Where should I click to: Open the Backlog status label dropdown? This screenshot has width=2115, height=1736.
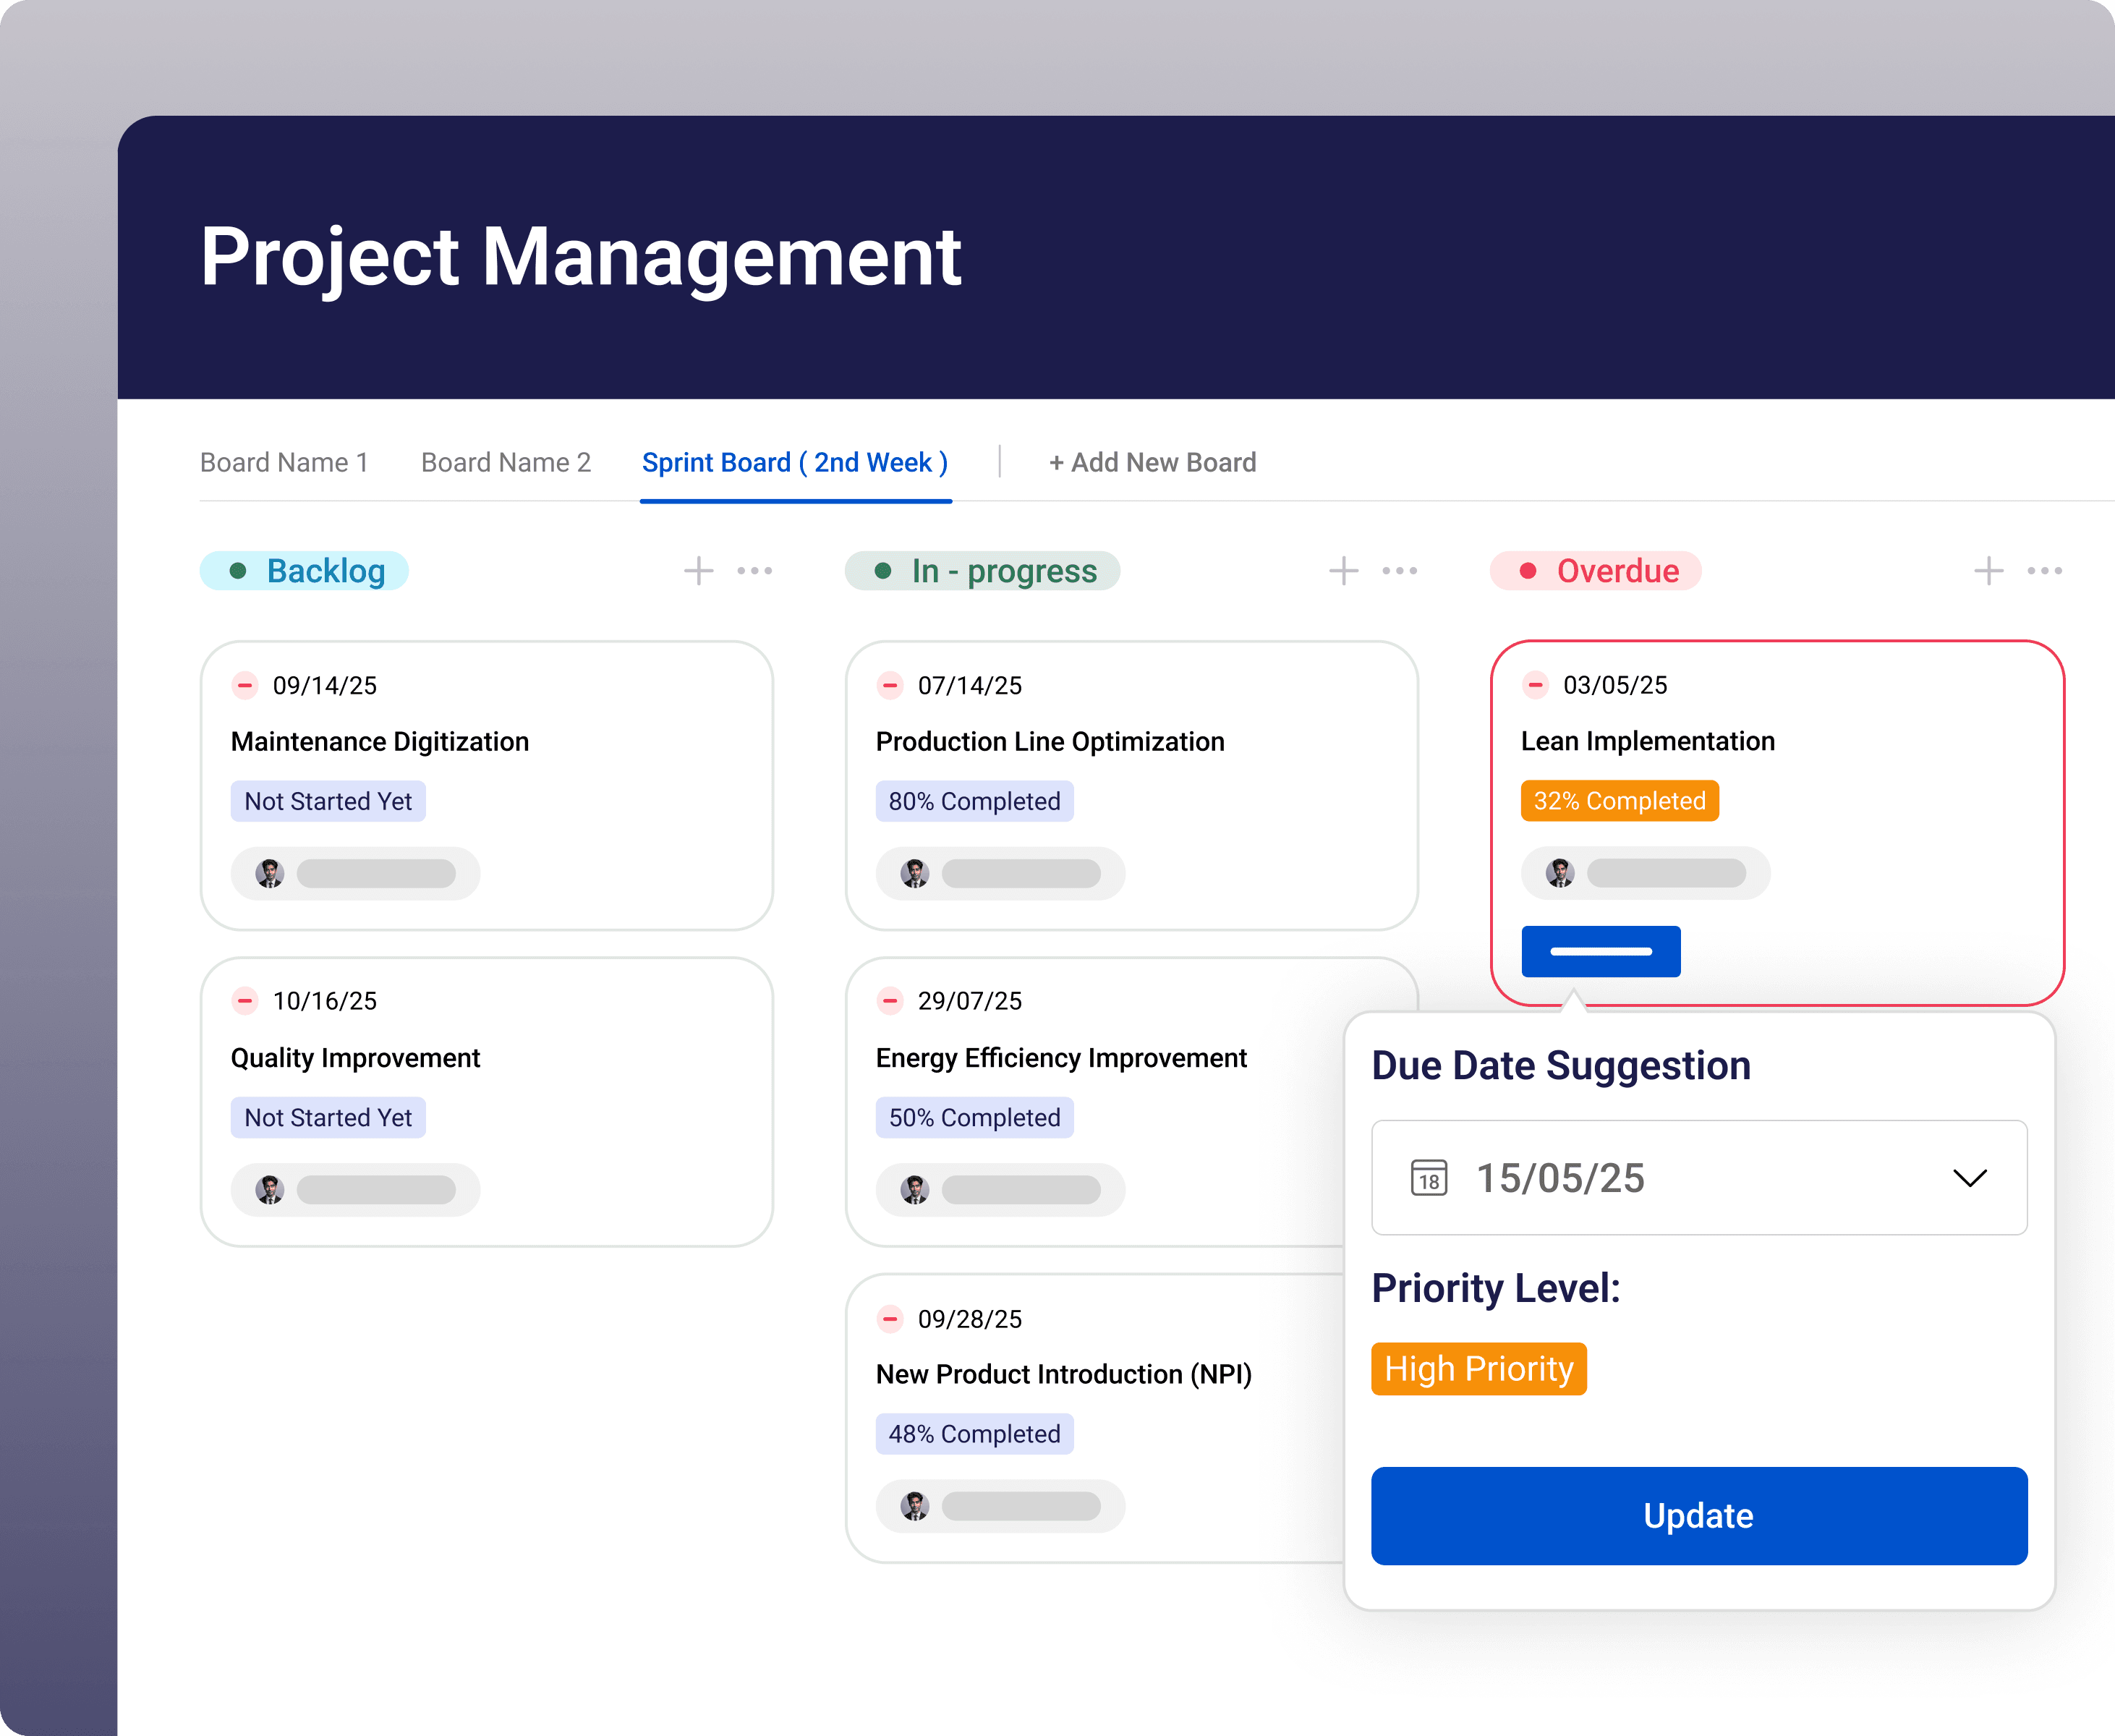(x=304, y=570)
